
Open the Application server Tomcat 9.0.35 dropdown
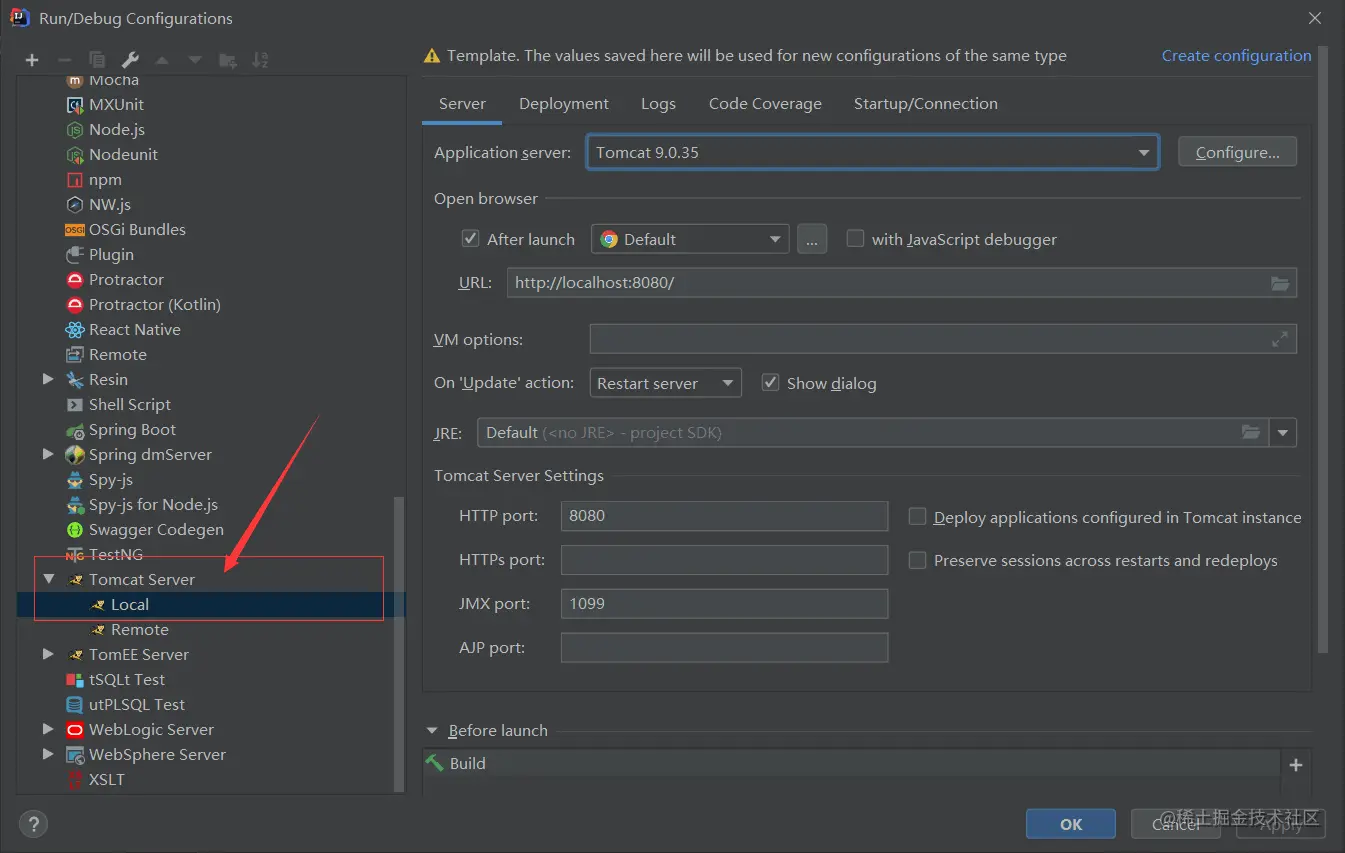click(x=872, y=153)
